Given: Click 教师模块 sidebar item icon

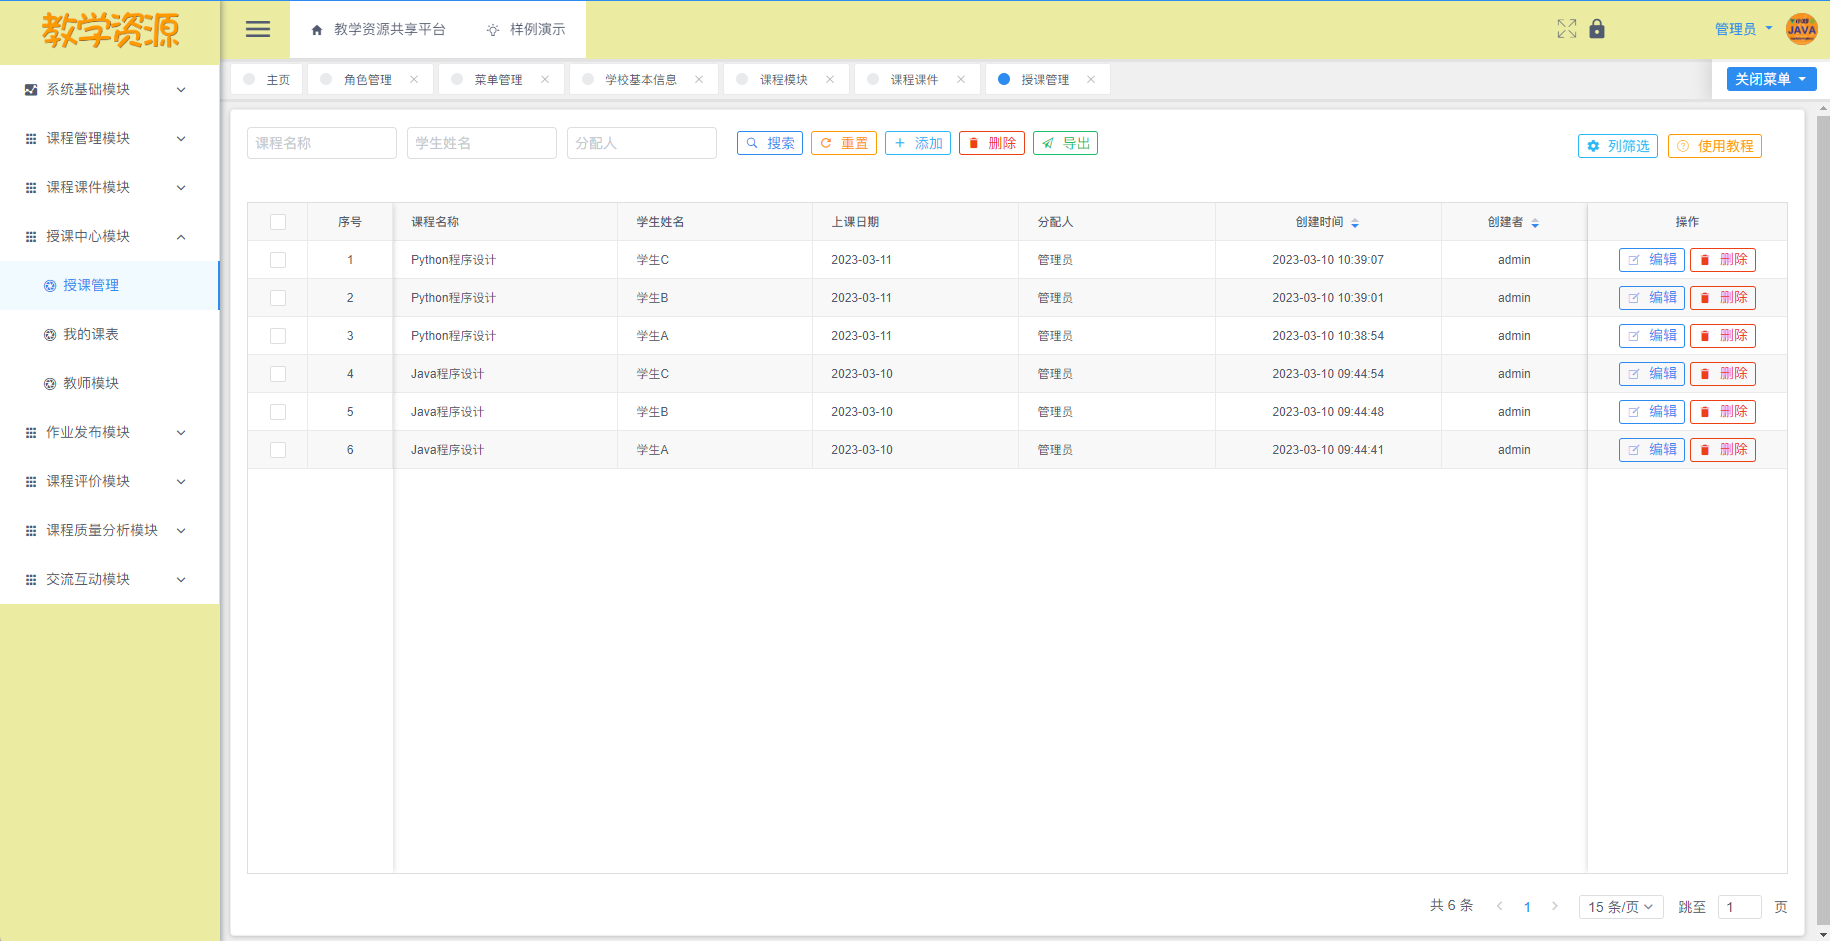Looking at the screenshot, I should pos(50,384).
